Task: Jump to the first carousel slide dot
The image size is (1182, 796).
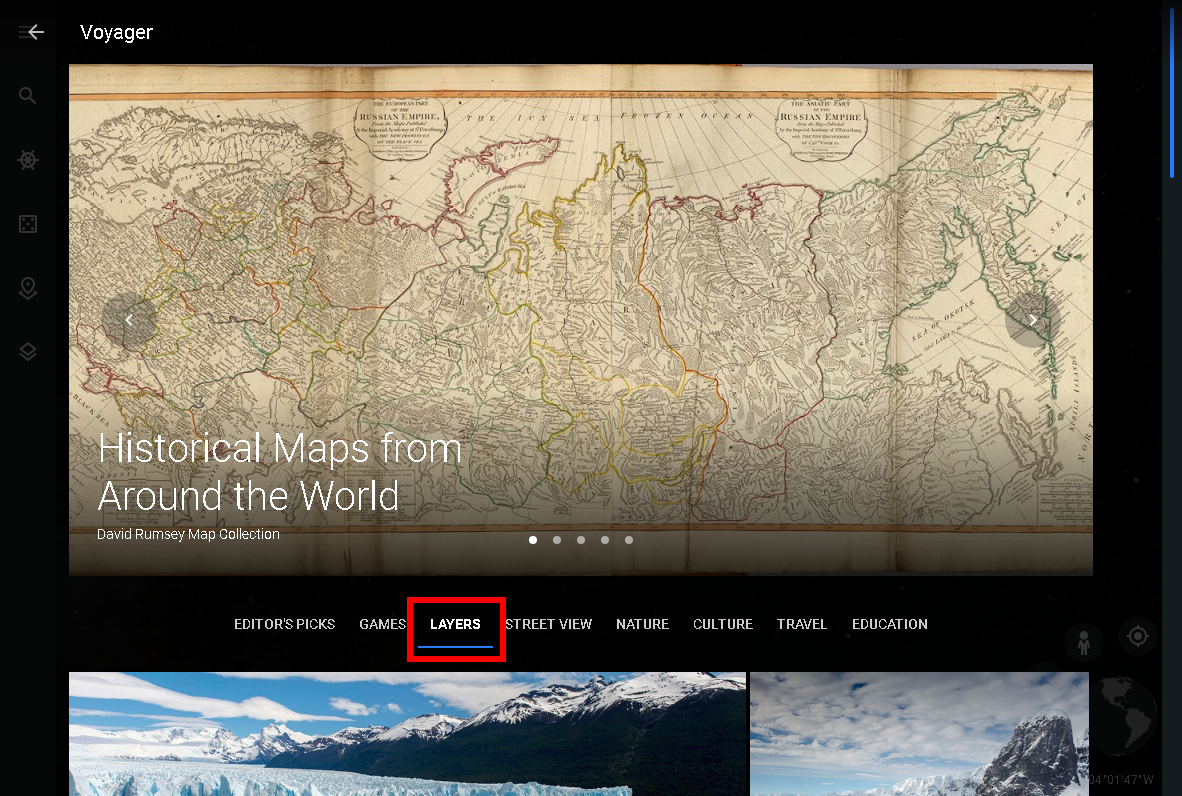Action: (x=533, y=540)
